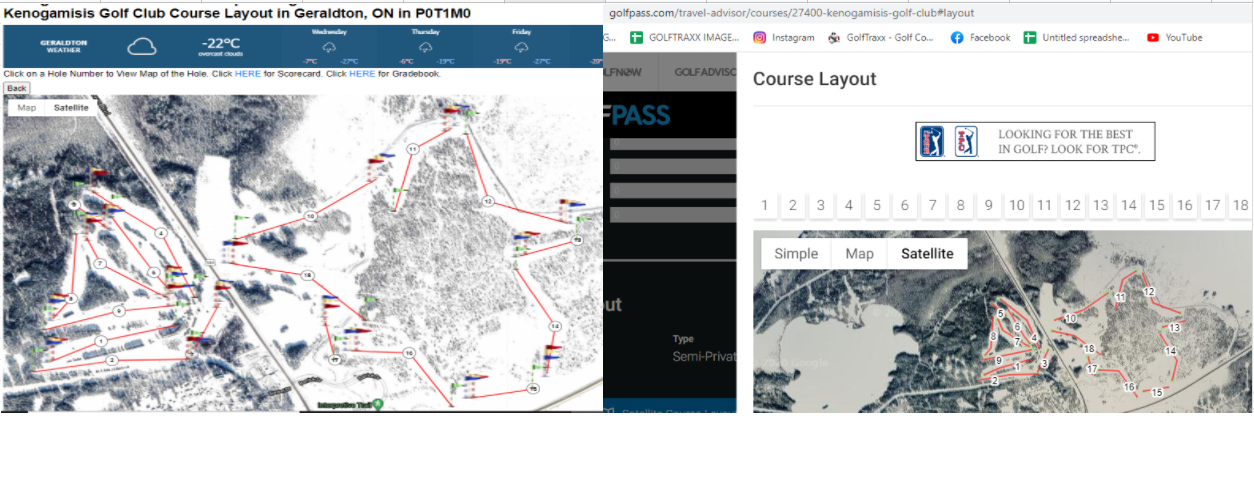The width and height of the screenshot is (1254, 481).
Task: Select hole 13 button in Course Layout
Action: click(1101, 206)
